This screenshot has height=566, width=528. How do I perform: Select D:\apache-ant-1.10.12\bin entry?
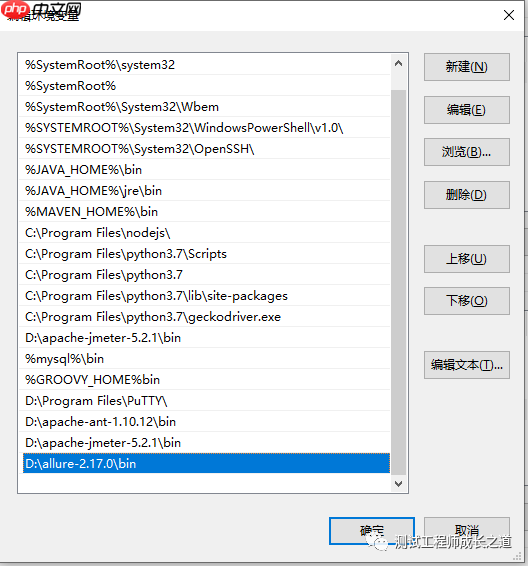pos(204,422)
